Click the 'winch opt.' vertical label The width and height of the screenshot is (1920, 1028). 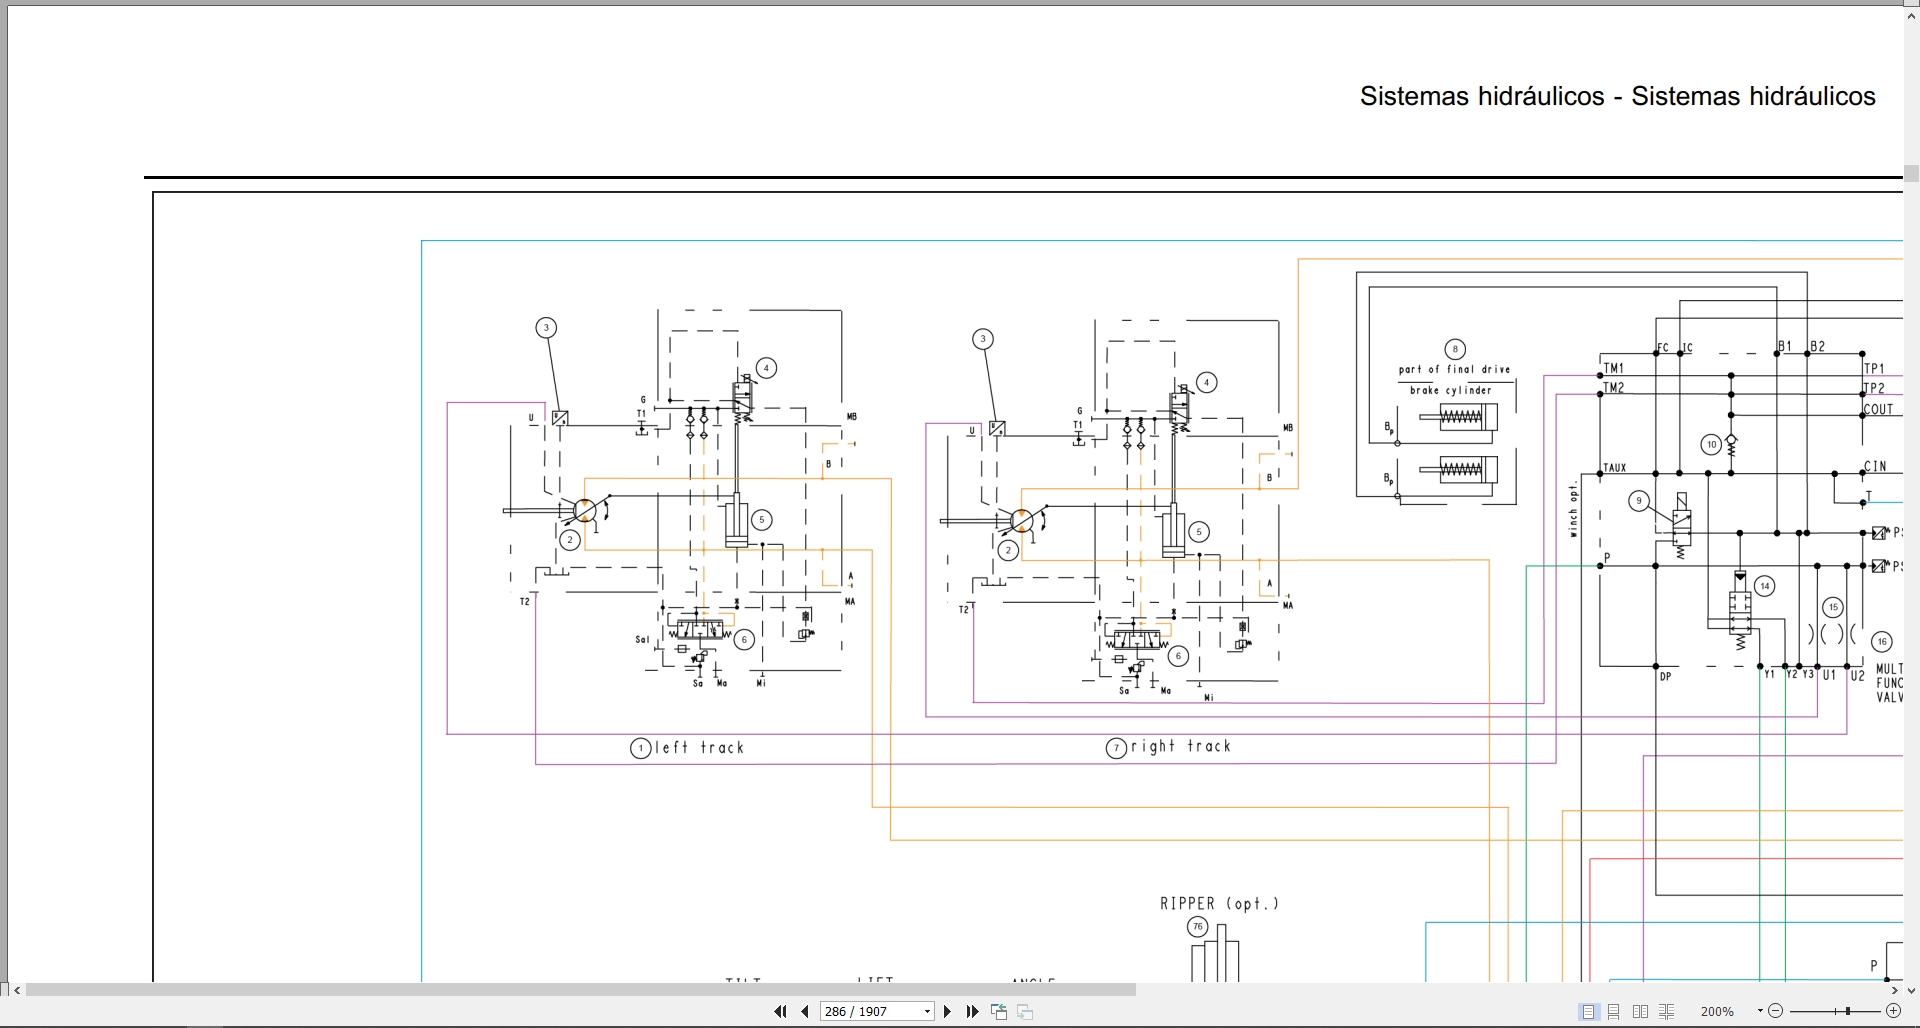click(1573, 509)
